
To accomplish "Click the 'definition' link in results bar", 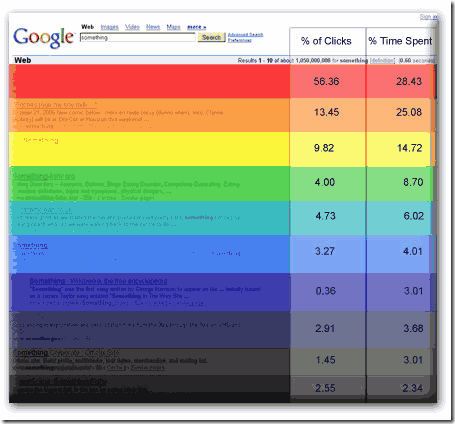I will click(382, 60).
